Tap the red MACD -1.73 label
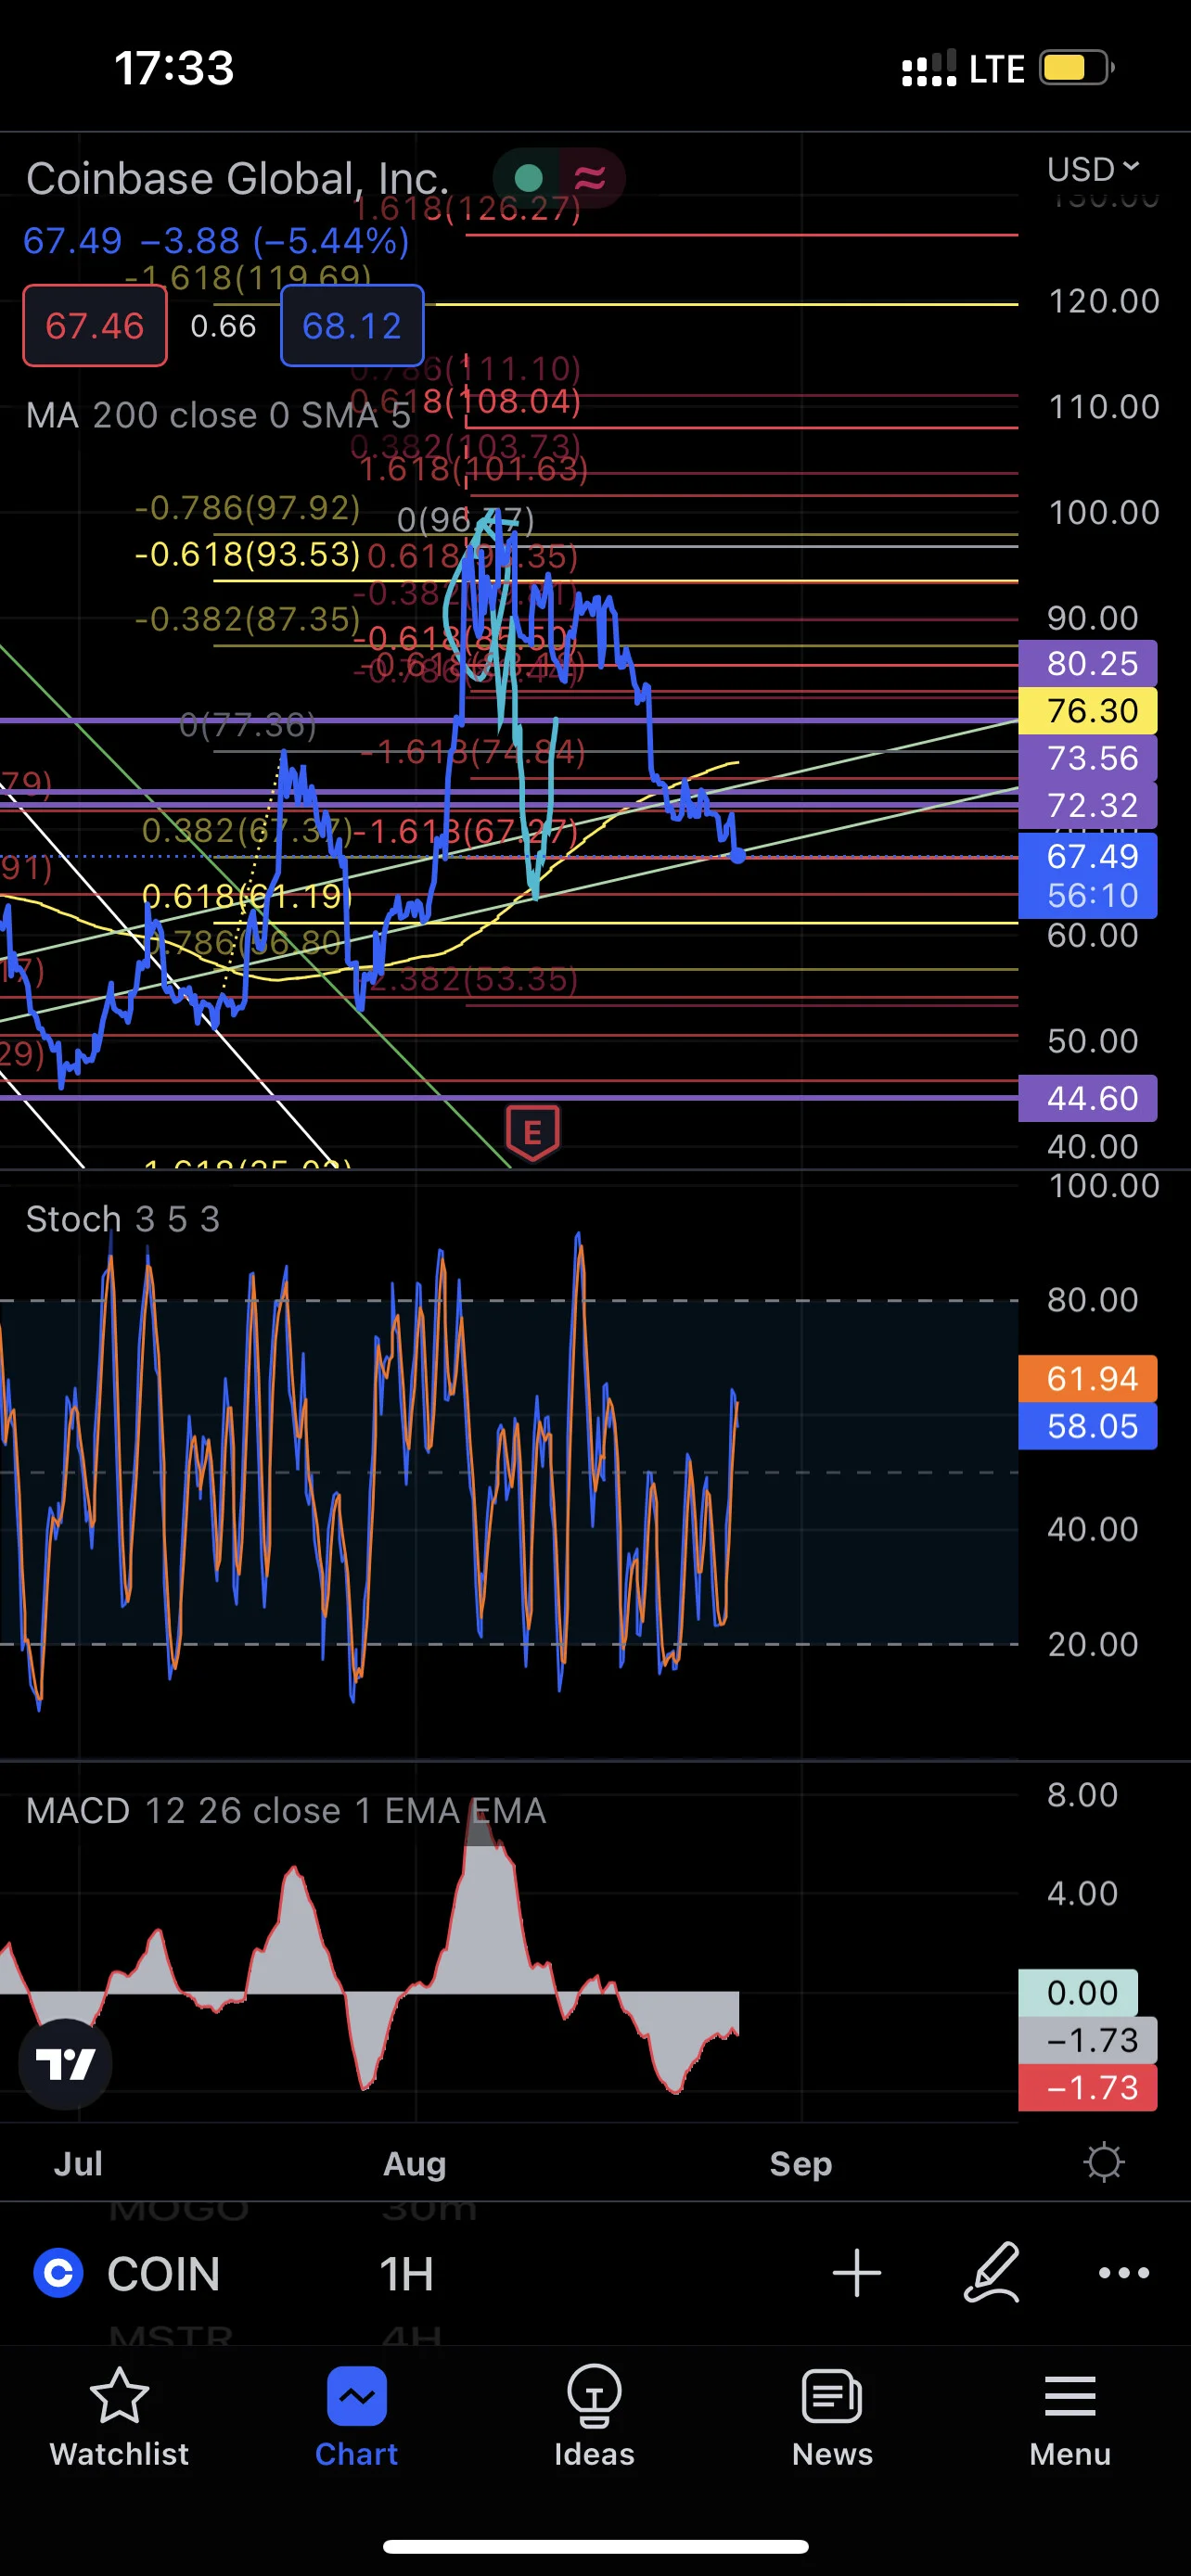 click(x=1087, y=2087)
